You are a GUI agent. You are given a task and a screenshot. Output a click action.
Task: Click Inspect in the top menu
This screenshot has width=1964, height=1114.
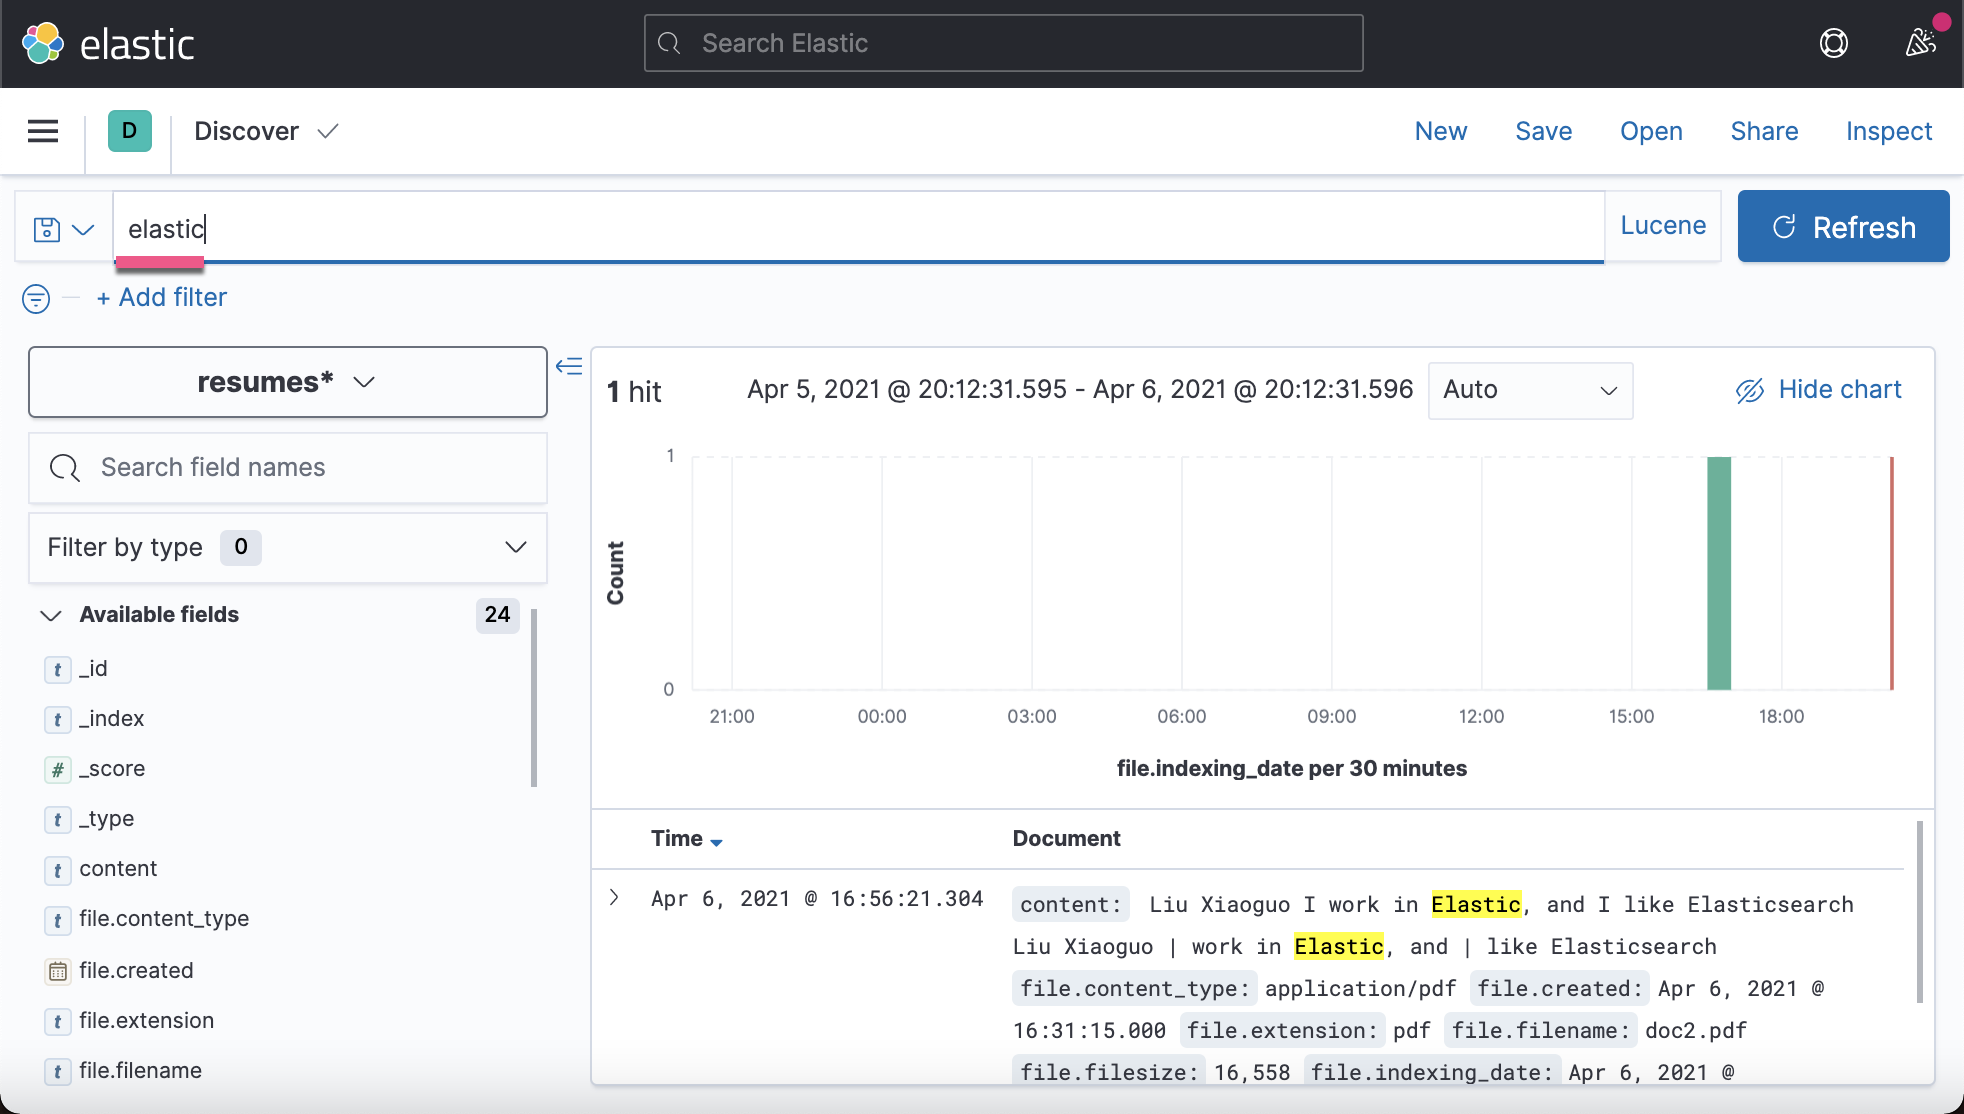(x=1888, y=131)
